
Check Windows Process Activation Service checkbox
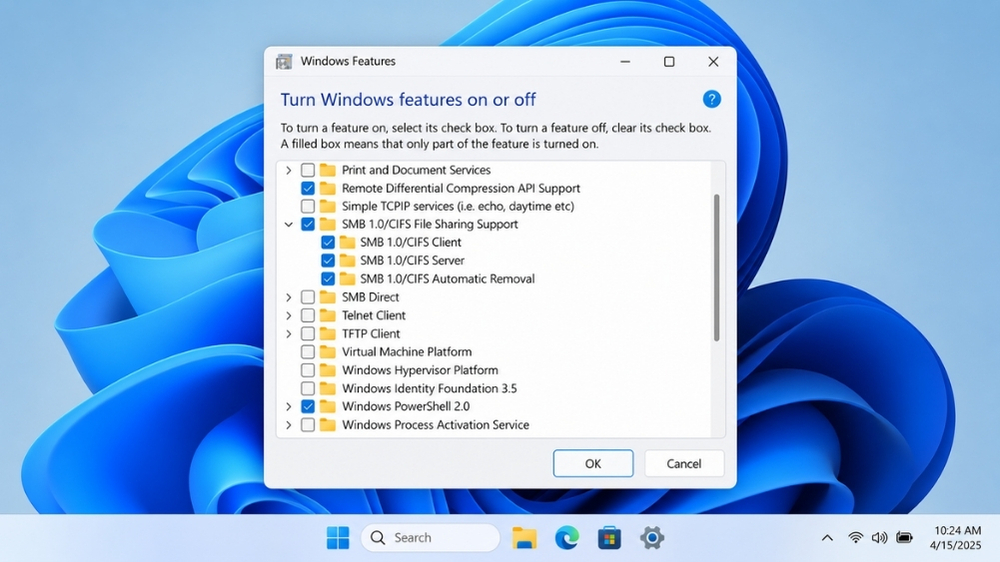[x=307, y=424]
